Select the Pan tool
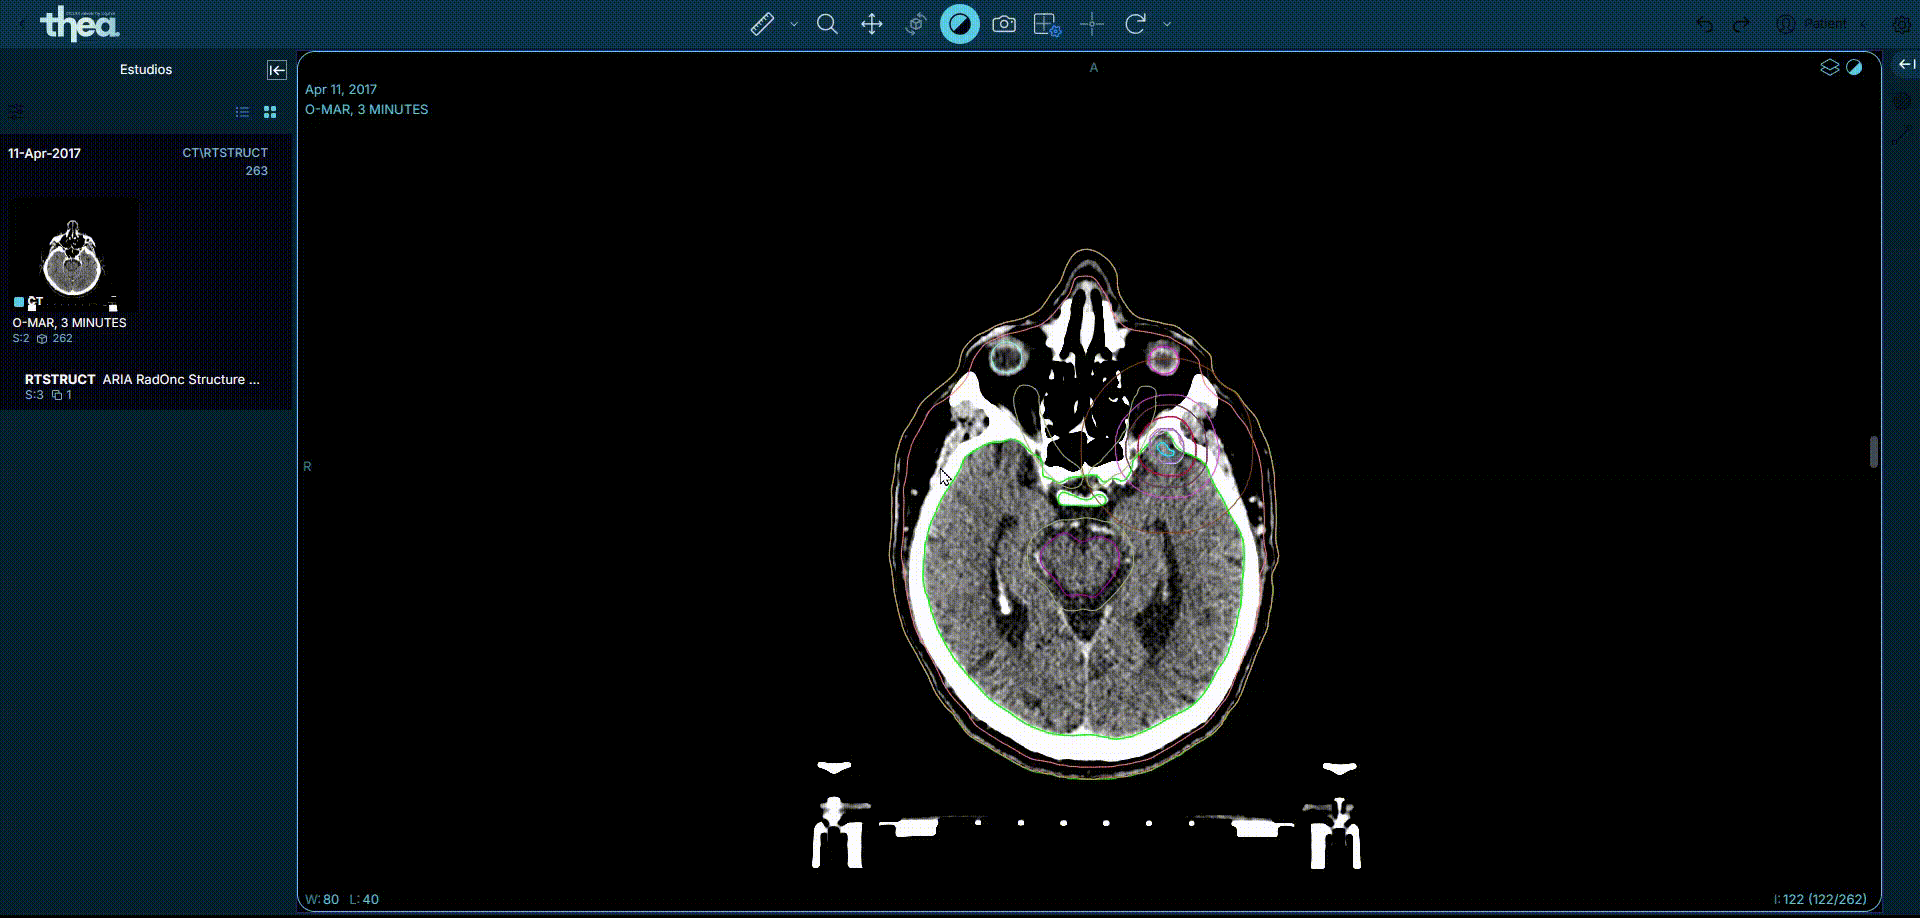This screenshot has width=1920, height=918. (x=871, y=23)
